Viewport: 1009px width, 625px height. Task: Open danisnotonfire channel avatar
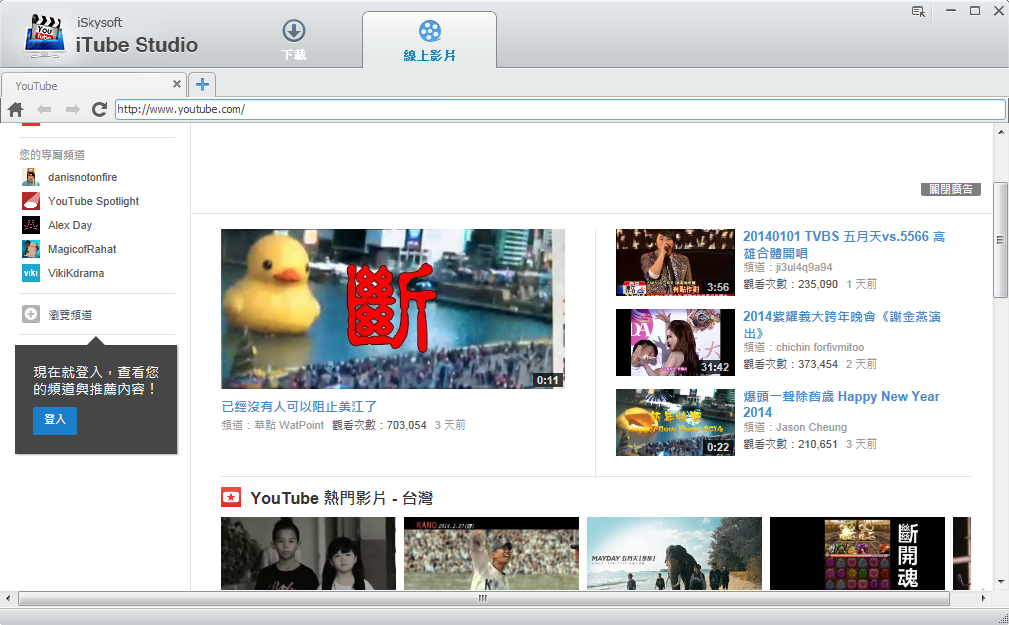pyautogui.click(x=31, y=177)
